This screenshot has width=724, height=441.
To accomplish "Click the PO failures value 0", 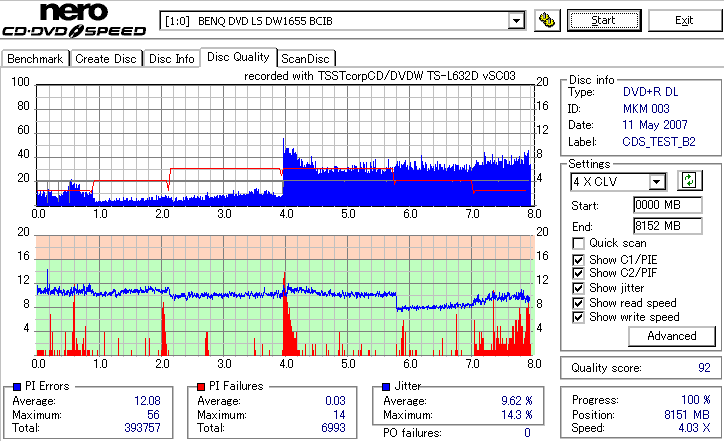I will pyautogui.click(x=527, y=433).
